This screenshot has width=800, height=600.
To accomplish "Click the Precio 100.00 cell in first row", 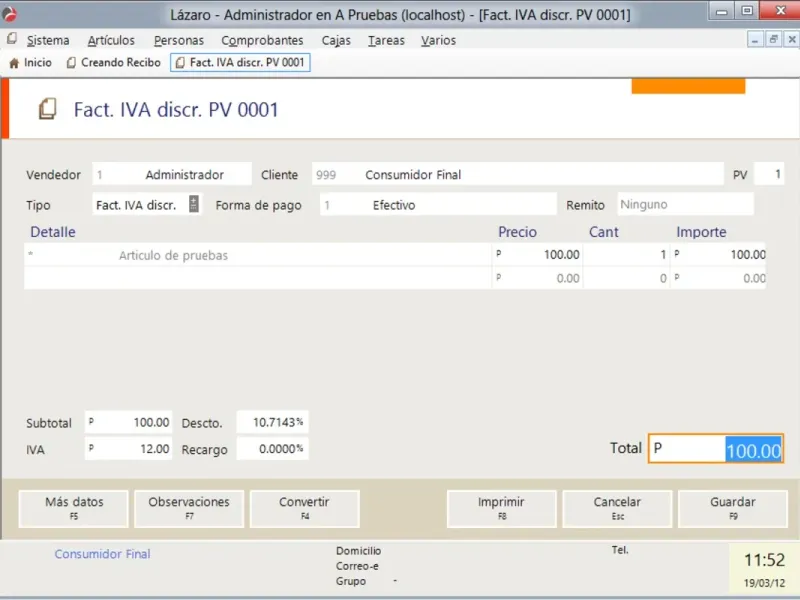I will [537, 255].
